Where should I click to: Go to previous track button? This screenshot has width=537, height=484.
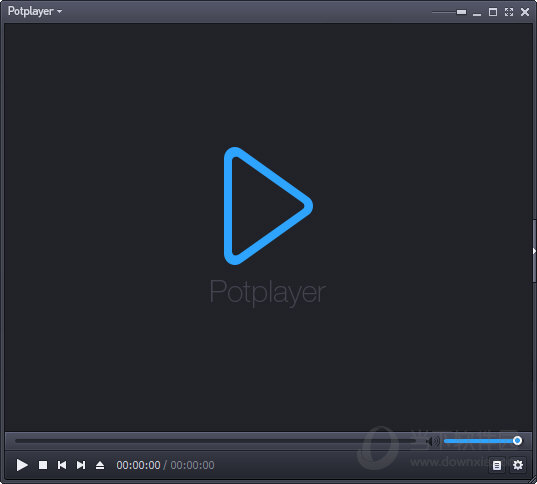(62, 465)
